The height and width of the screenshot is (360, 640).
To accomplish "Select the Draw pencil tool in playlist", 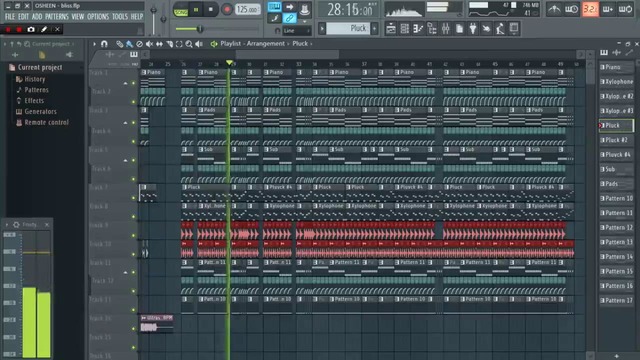I will coord(120,44).
